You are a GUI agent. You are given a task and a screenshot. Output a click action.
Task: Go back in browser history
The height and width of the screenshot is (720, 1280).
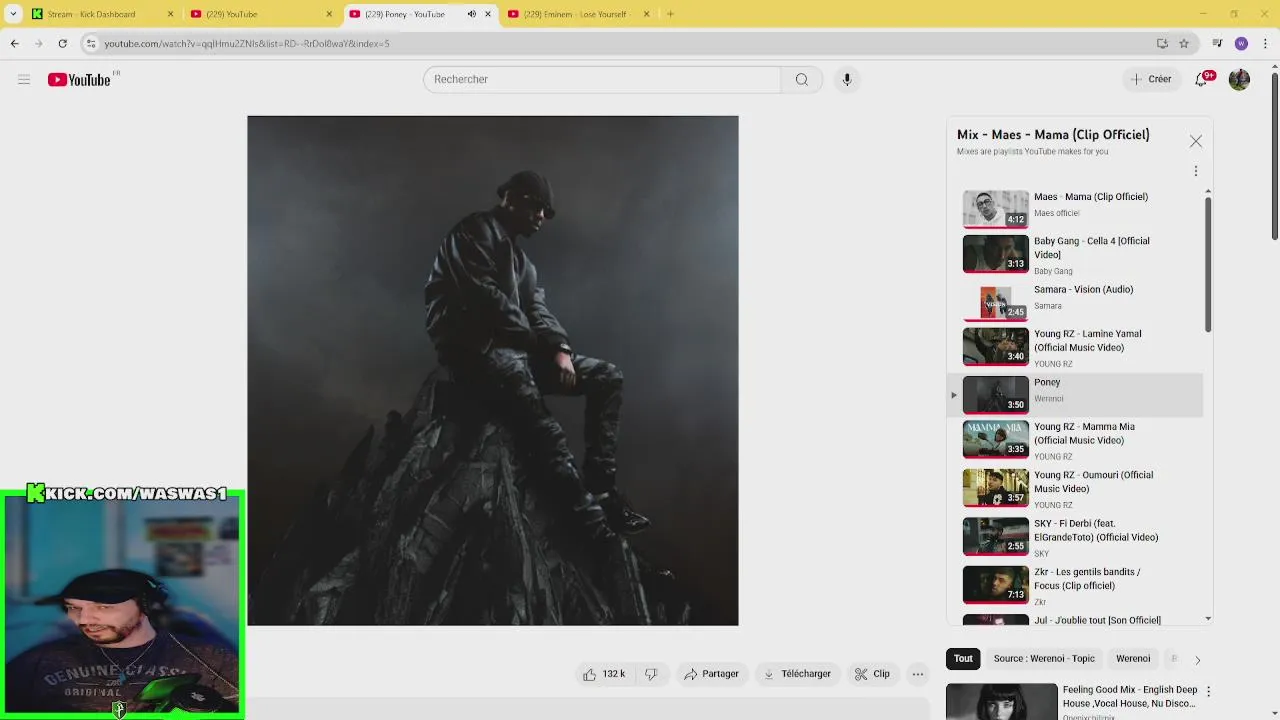click(15, 43)
